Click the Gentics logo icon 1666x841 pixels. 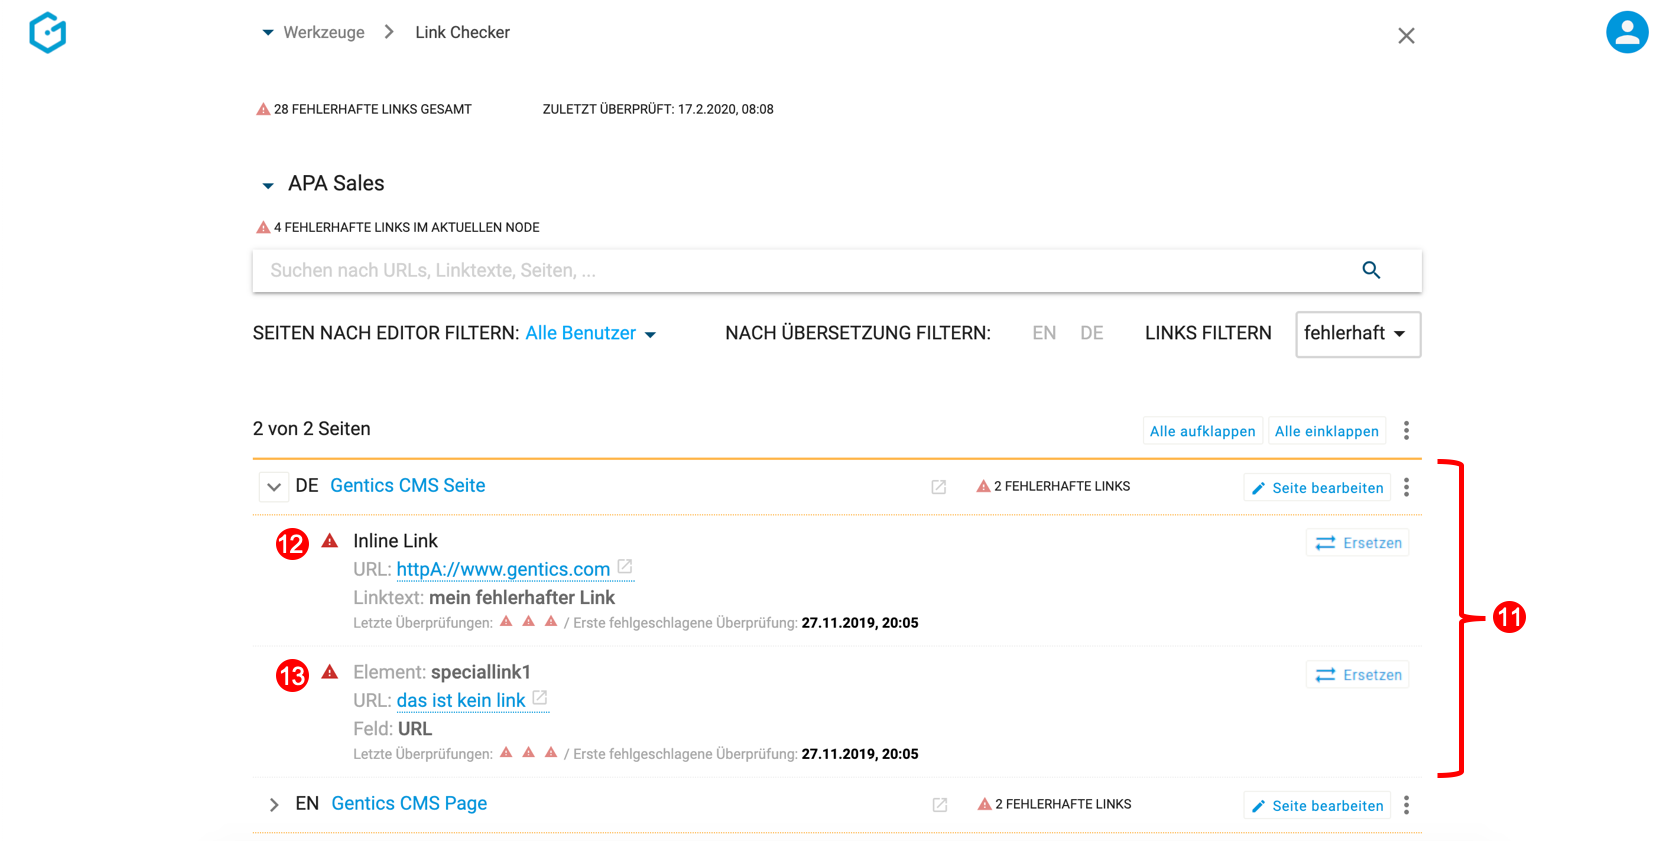coord(48,32)
